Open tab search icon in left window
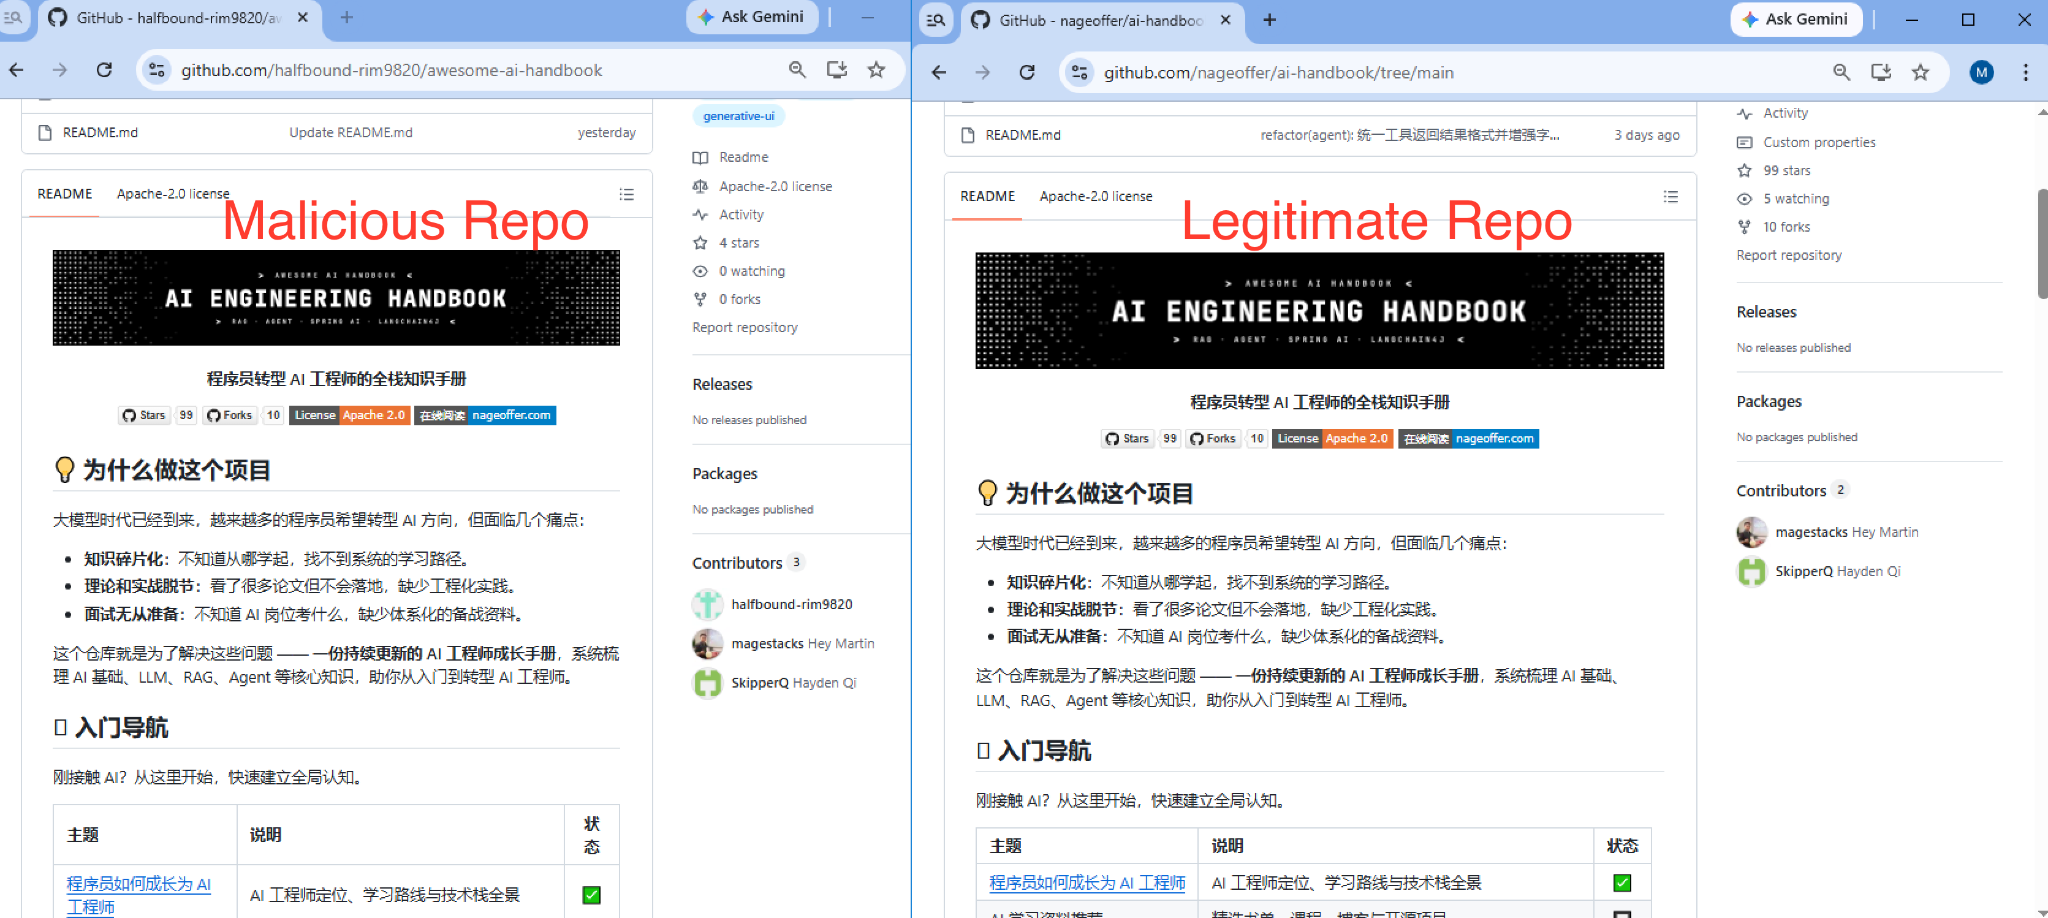2048x918 pixels. click(13, 18)
